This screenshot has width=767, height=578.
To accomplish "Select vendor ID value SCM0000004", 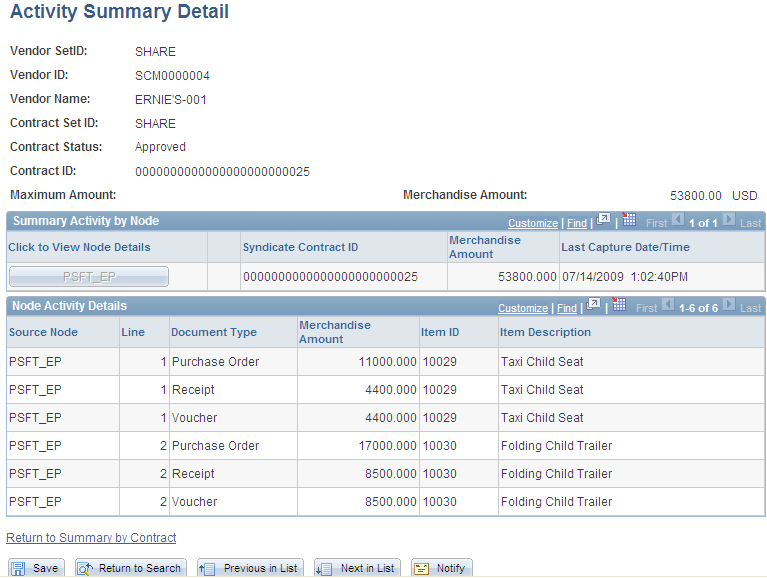I will 172,76.
